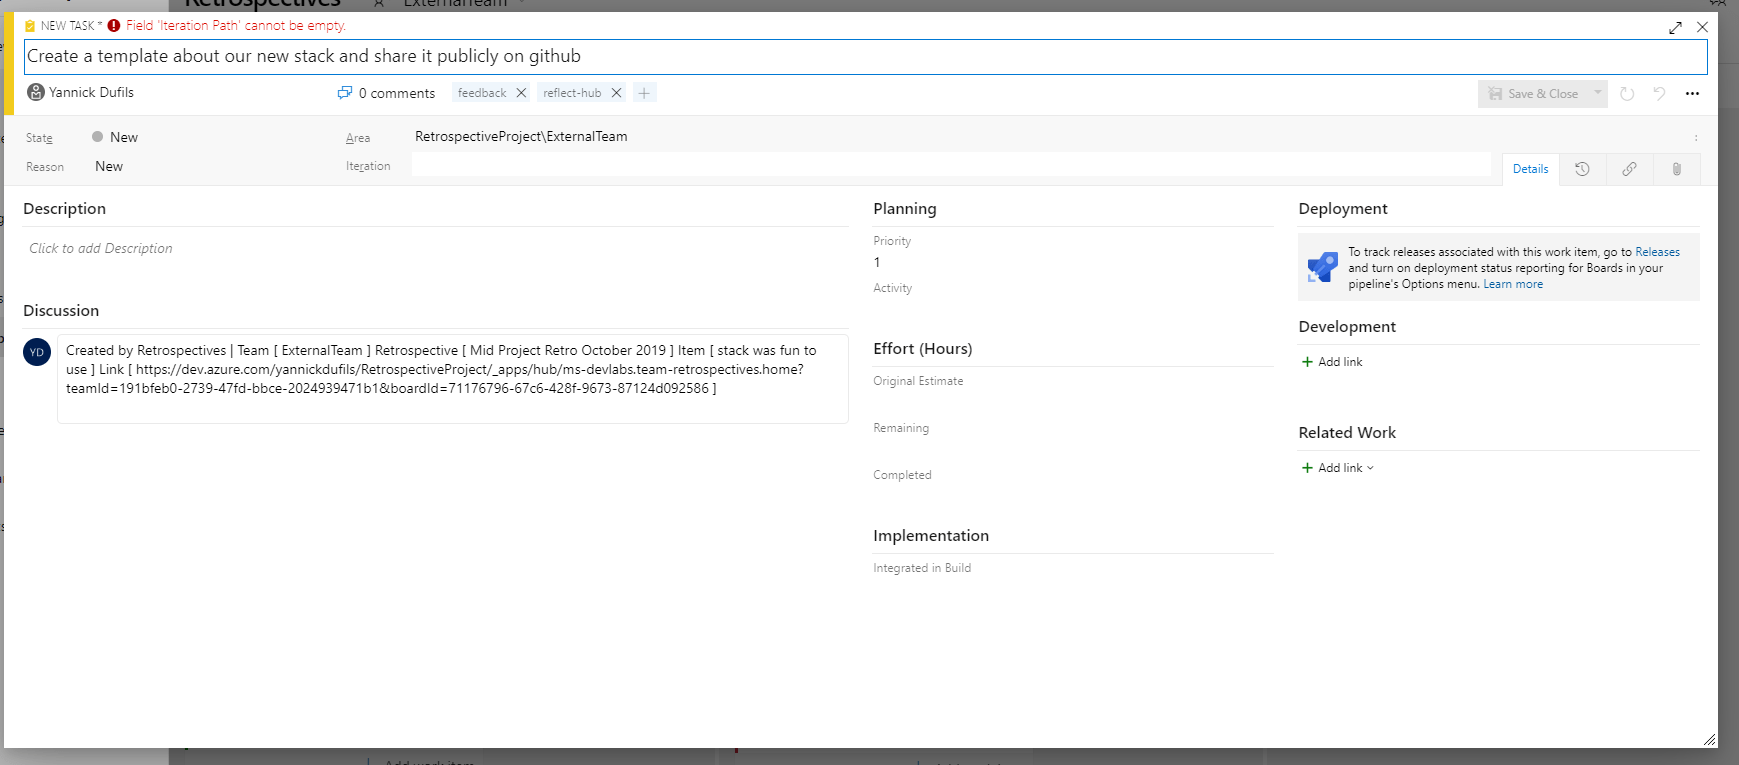Open the comments discussion icon

click(x=344, y=93)
